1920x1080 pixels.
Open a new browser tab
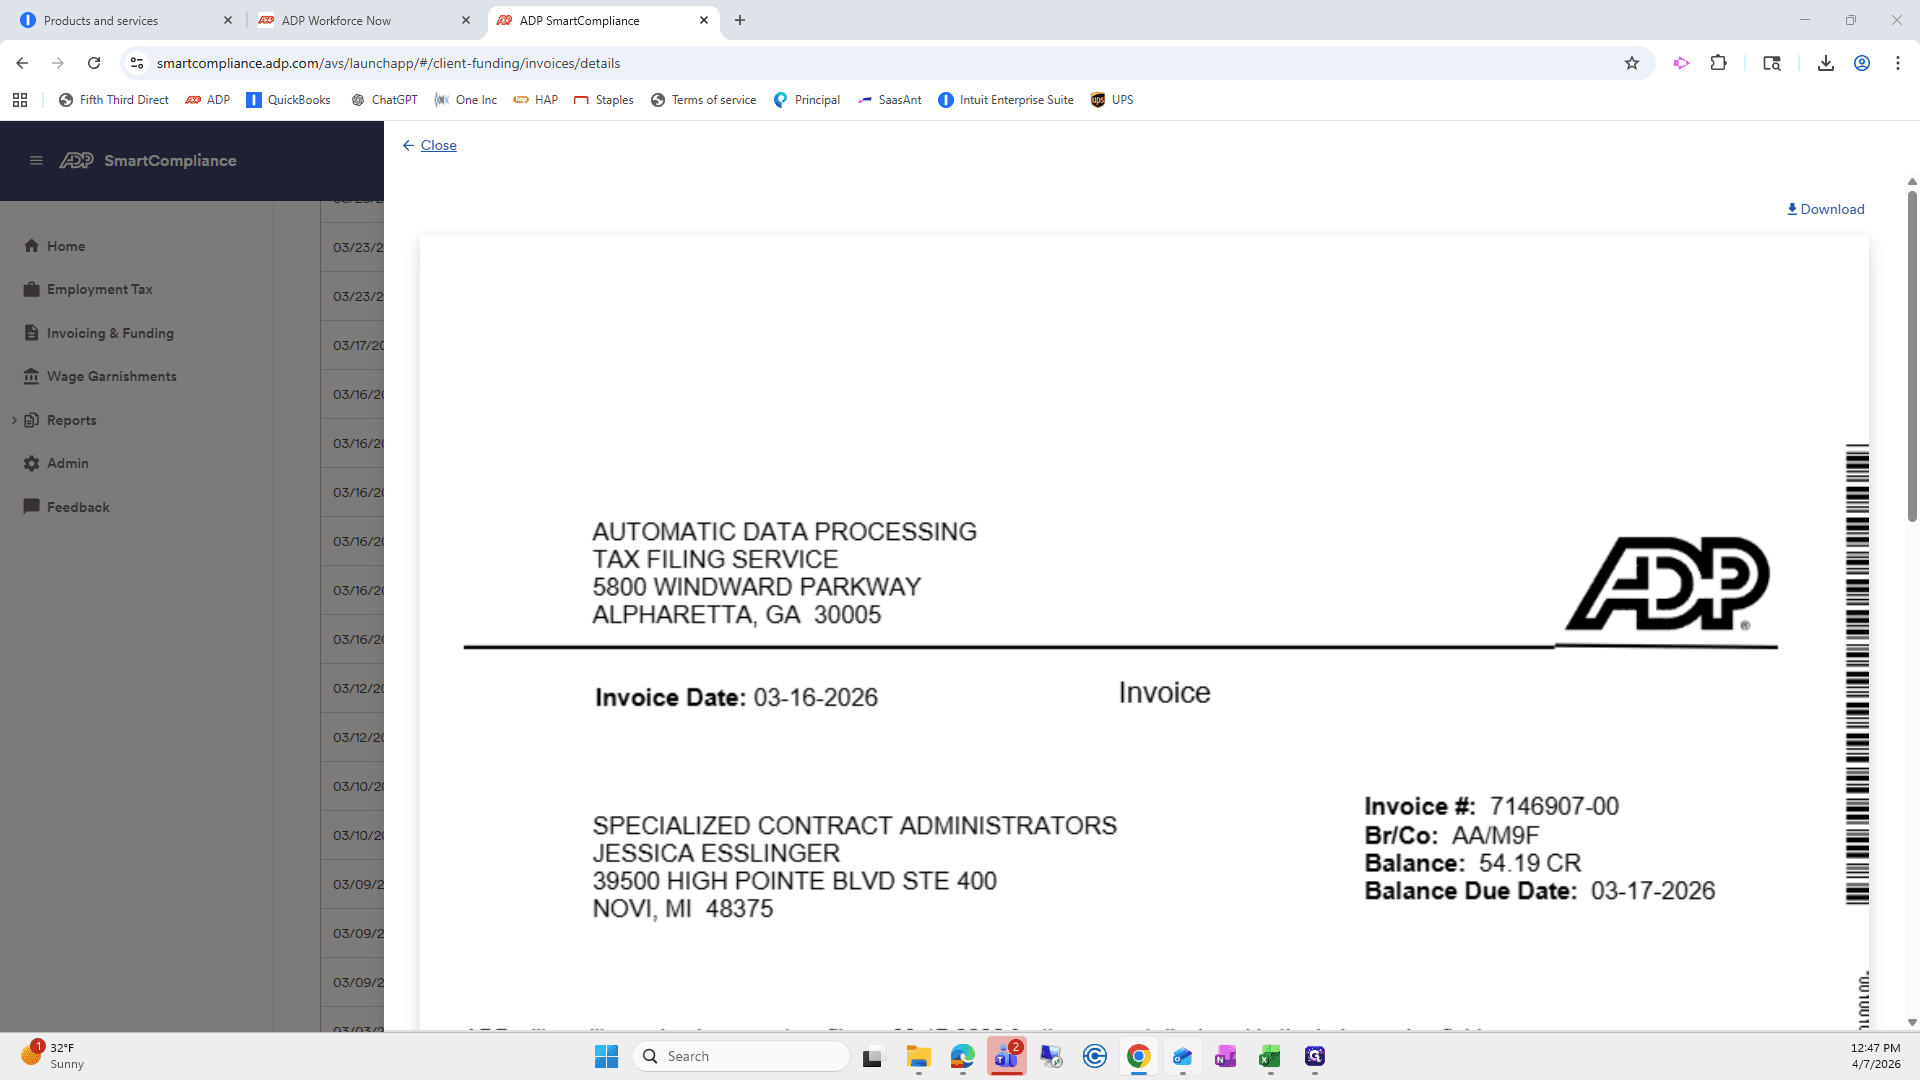(740, 20)
